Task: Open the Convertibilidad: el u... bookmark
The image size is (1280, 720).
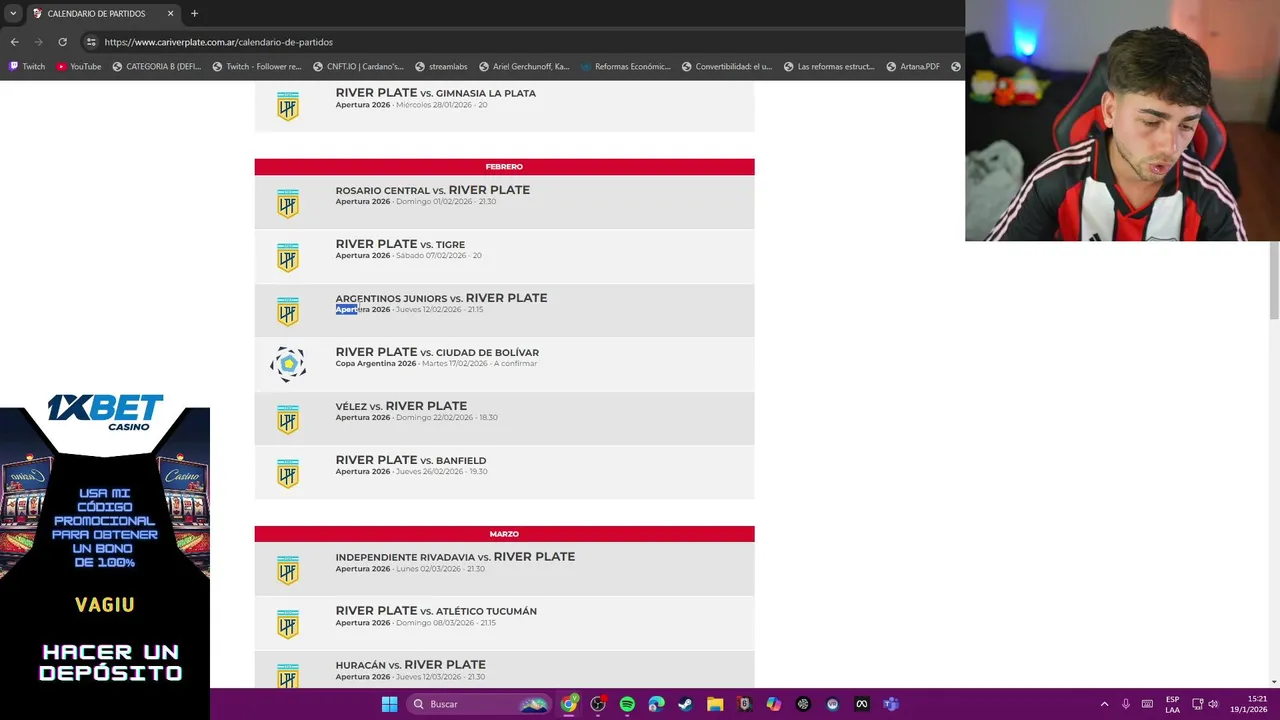Action: [x=727, y=66]
